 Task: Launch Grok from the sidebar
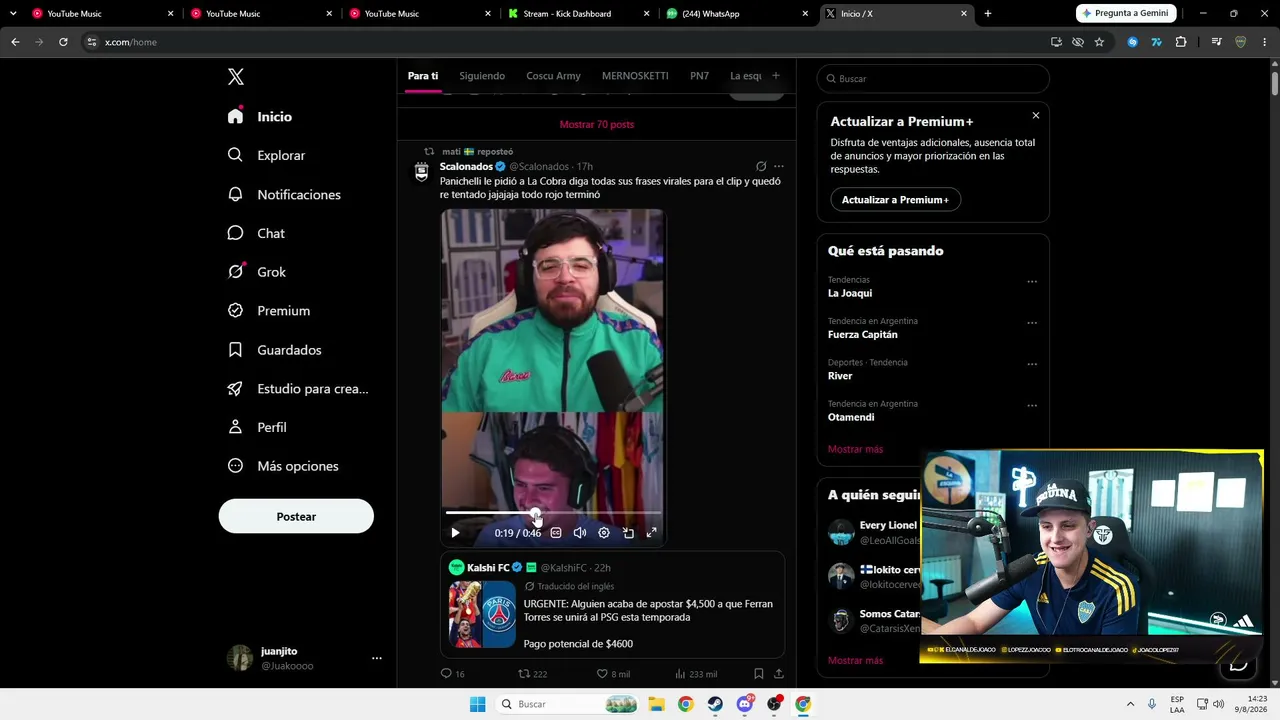coord(256,272)
